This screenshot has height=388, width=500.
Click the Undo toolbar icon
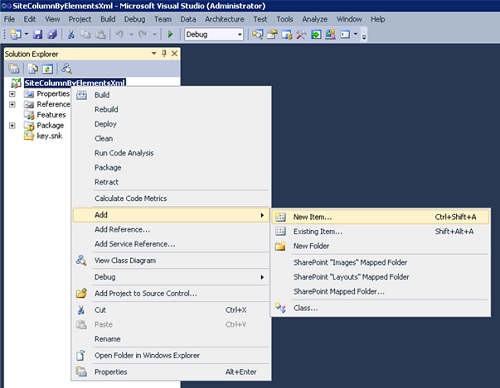point(119,34)
